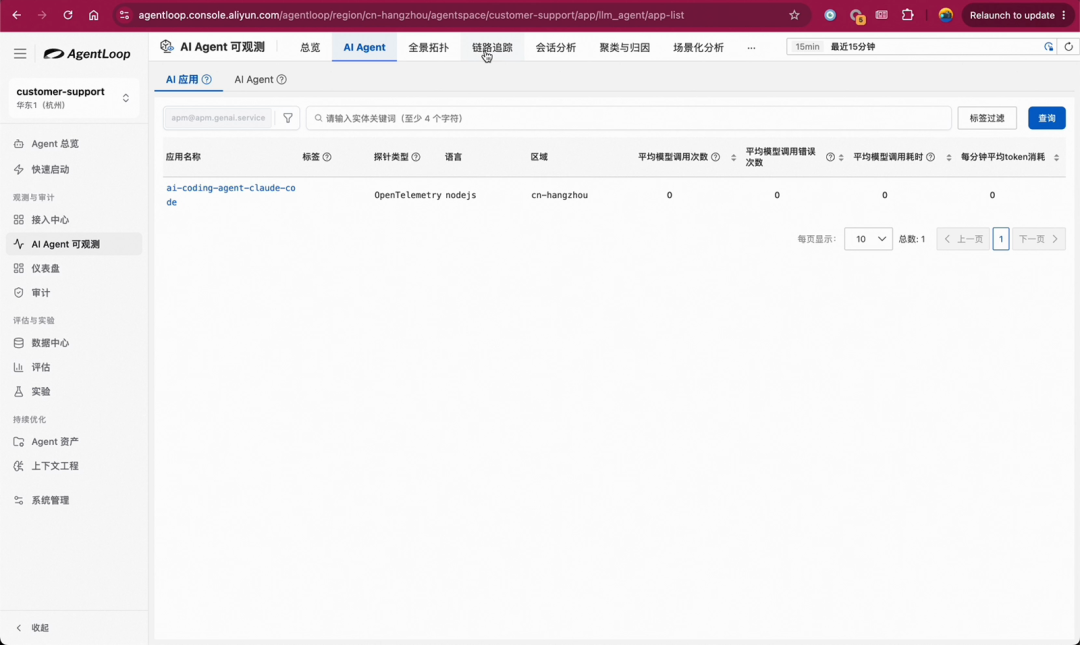Go back in browser history

17,15
